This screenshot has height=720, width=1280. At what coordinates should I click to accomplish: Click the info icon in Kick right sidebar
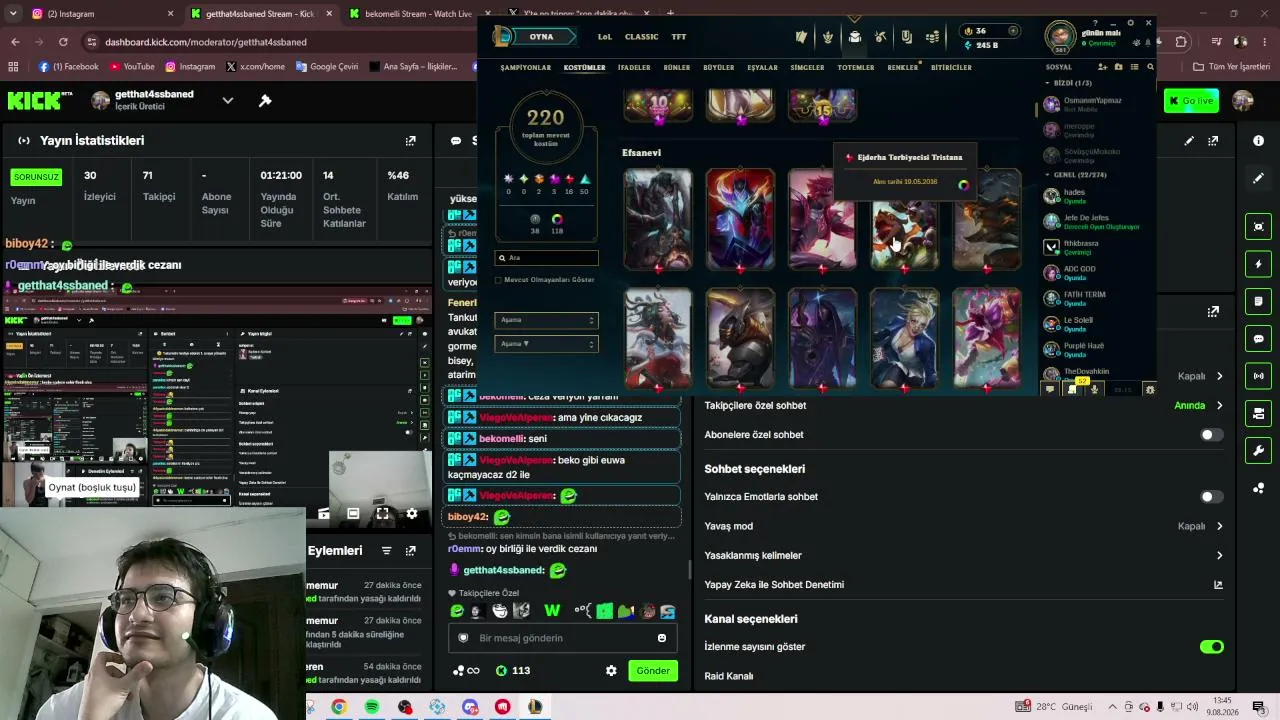(1259, 141)
